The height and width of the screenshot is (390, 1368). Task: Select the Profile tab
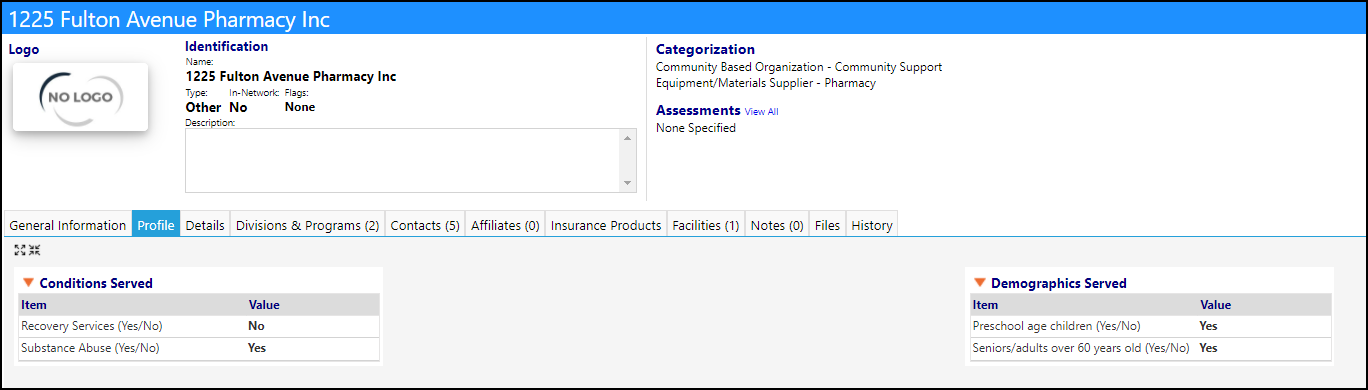pyautogui.click(x=156, y=225)
